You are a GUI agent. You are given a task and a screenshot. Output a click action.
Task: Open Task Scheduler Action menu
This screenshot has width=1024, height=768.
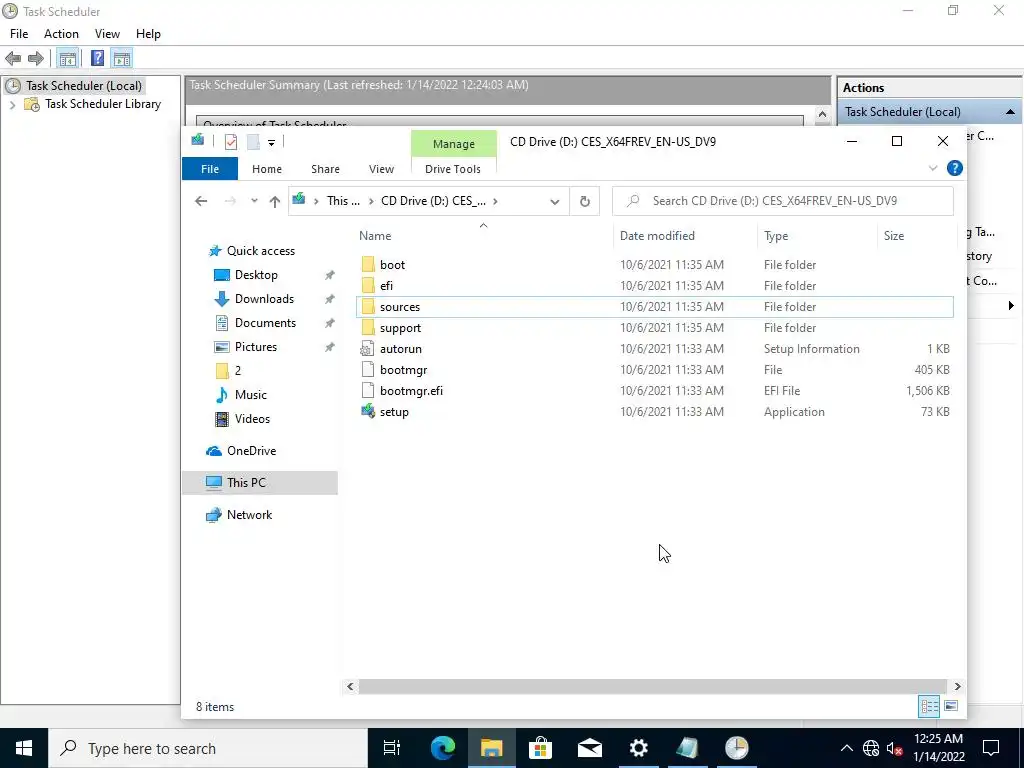coord(61,34)
